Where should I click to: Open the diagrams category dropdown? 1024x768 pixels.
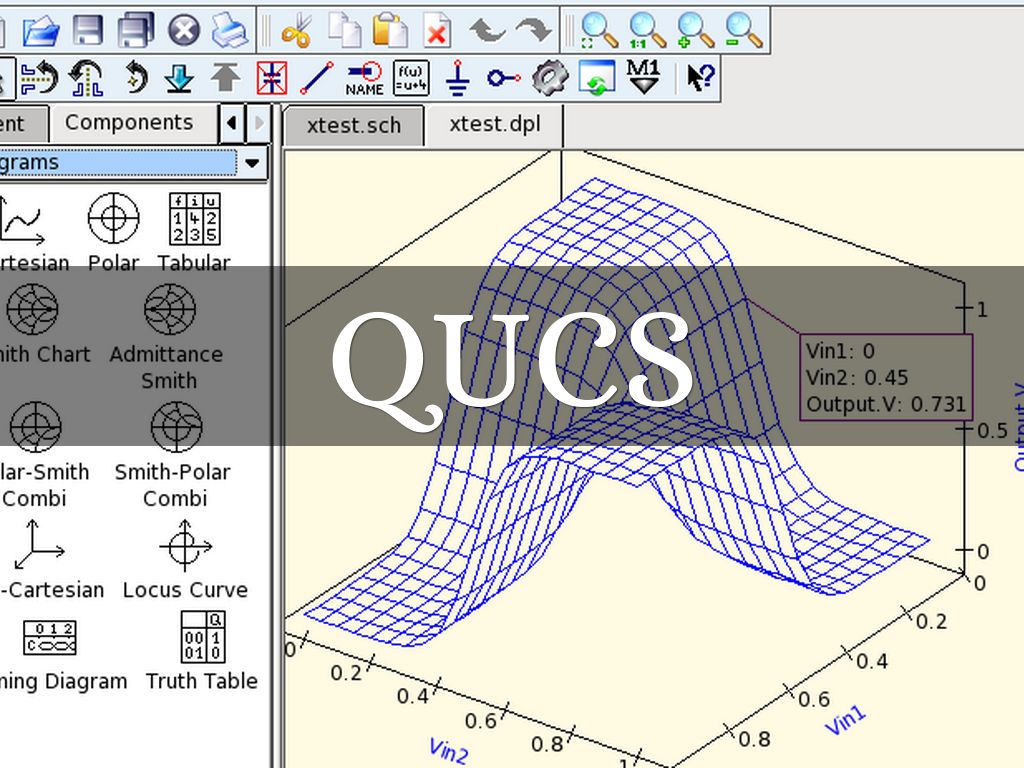tap(251, 162)
